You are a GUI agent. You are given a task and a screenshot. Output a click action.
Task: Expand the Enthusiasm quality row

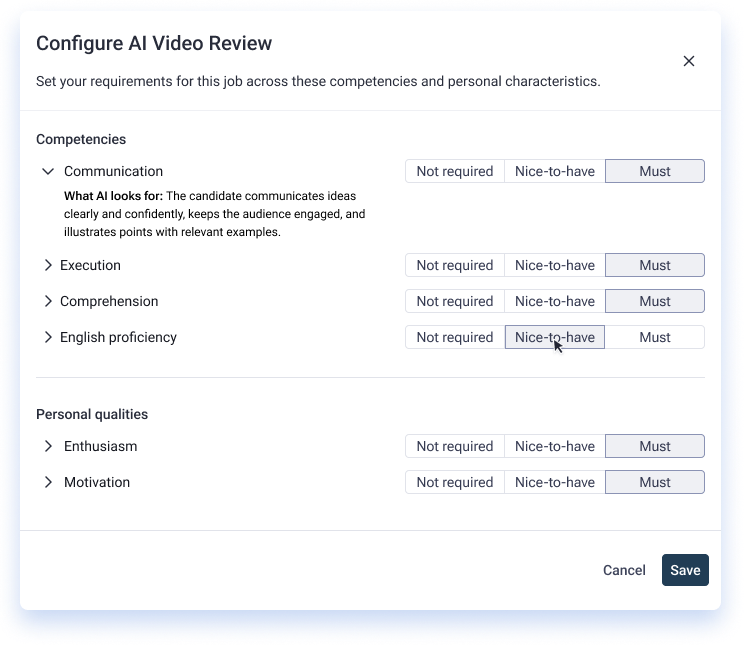(48, 446)
